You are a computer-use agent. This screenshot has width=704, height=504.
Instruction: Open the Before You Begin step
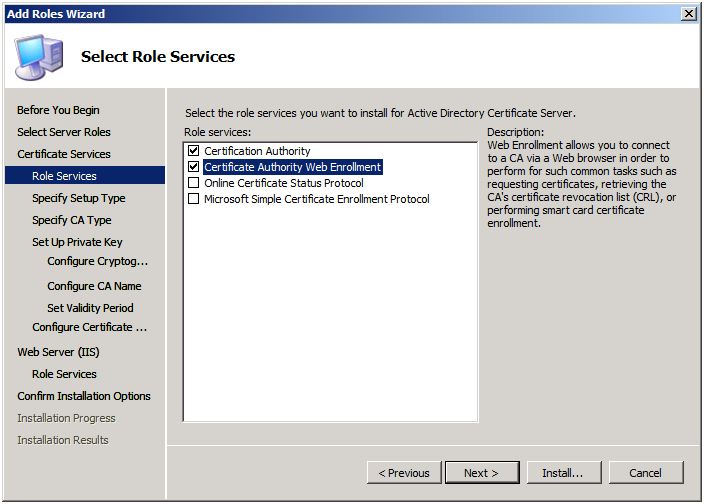tap(58, 110)
